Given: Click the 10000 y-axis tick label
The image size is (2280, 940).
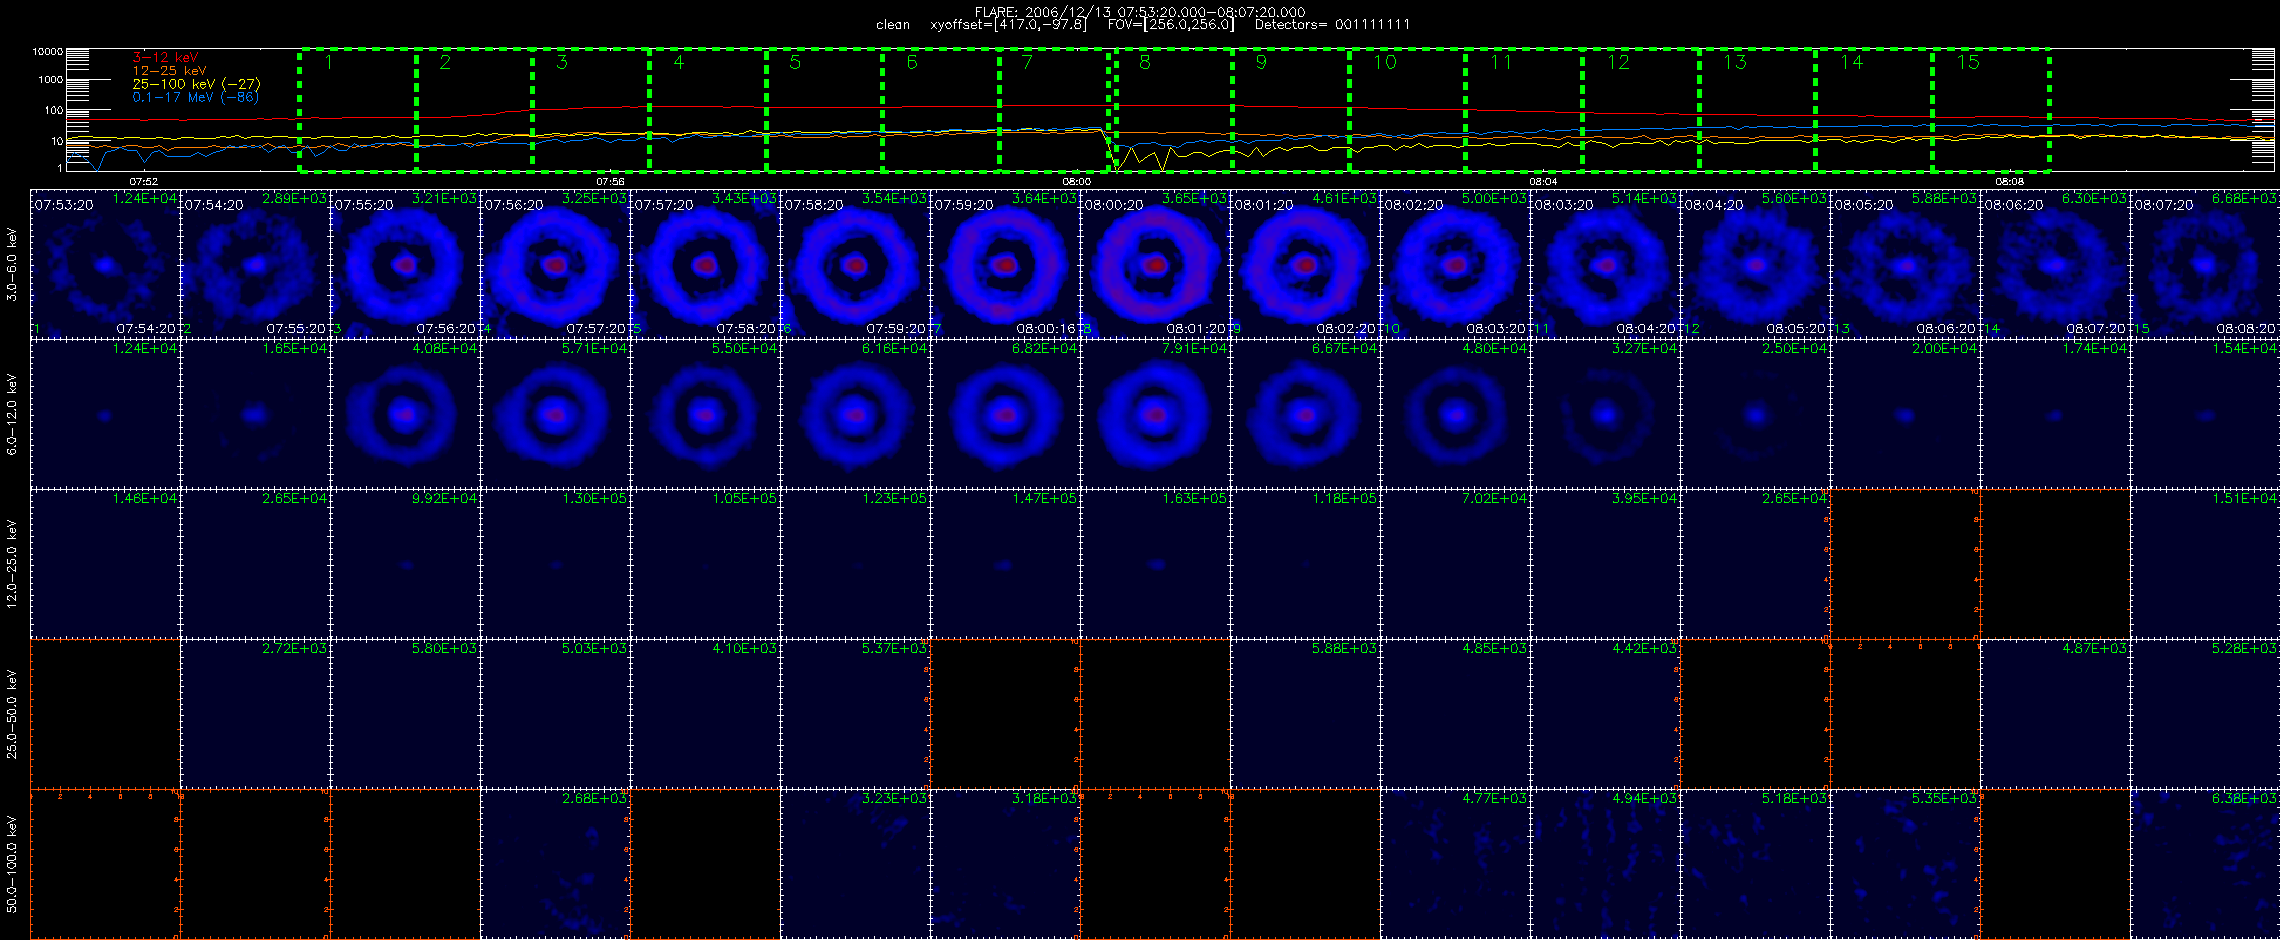Looking at the screenshot, I should tap(47, 51).
